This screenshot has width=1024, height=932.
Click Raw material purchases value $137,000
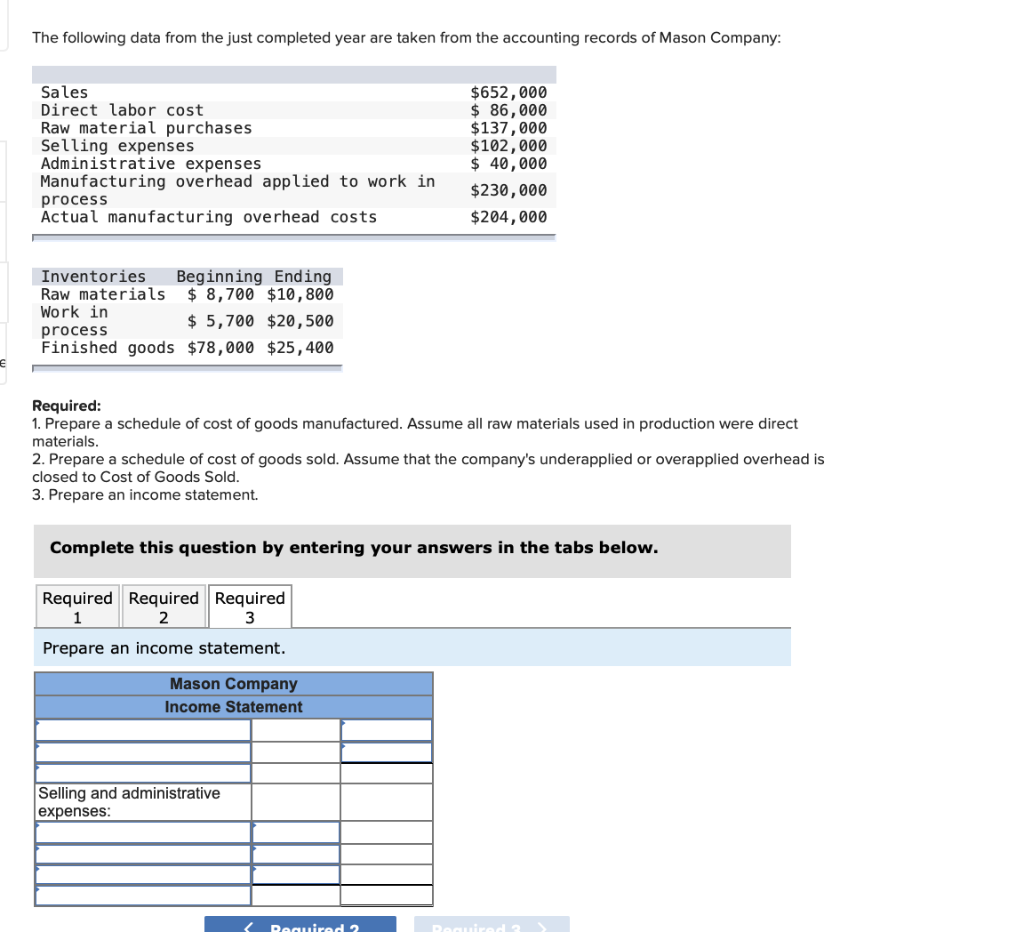(x=509, y=128)
